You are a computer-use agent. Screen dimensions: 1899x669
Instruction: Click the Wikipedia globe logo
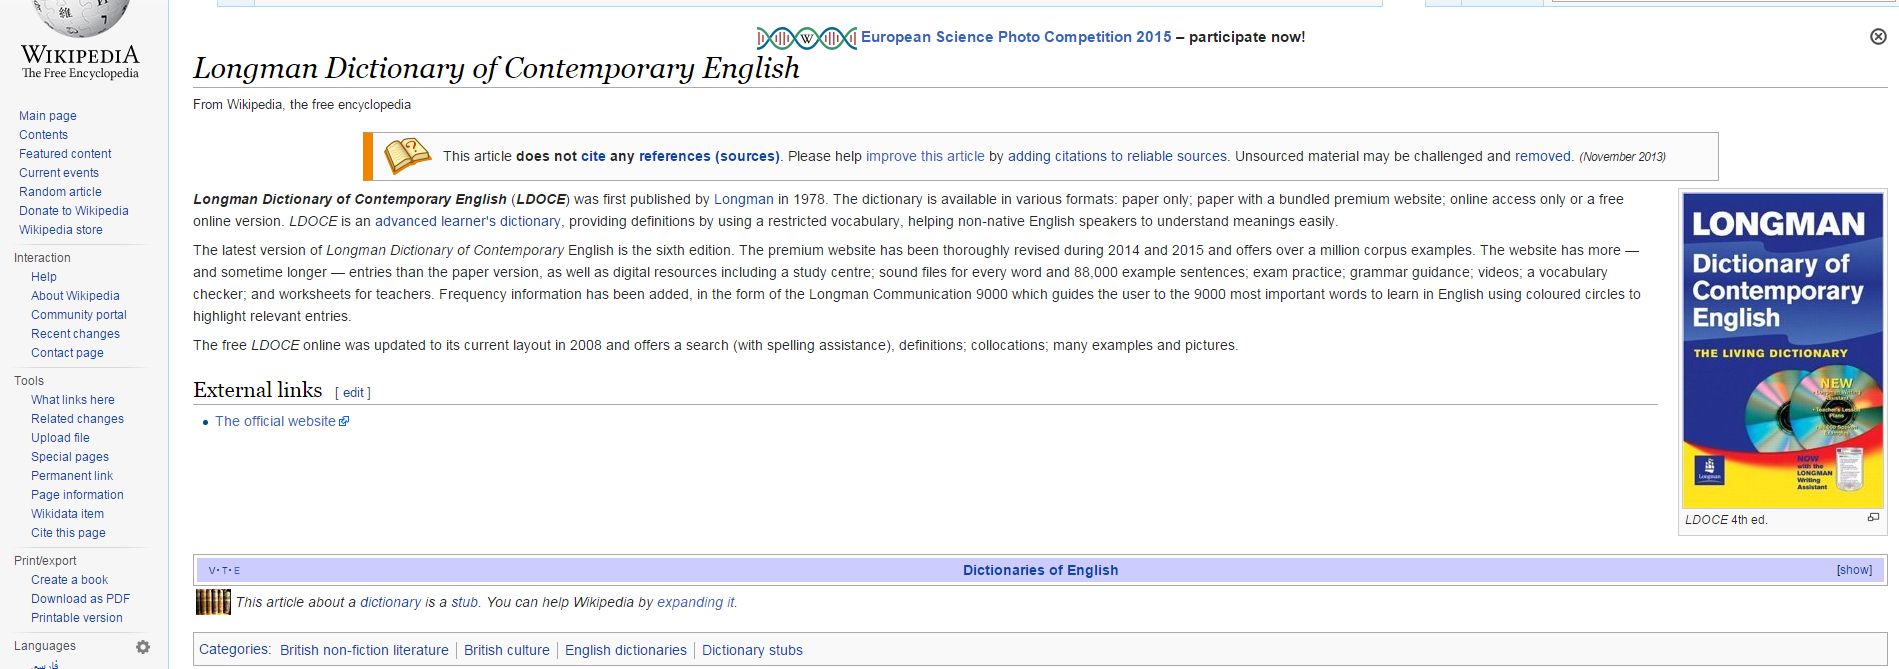(x=80, y=18)
